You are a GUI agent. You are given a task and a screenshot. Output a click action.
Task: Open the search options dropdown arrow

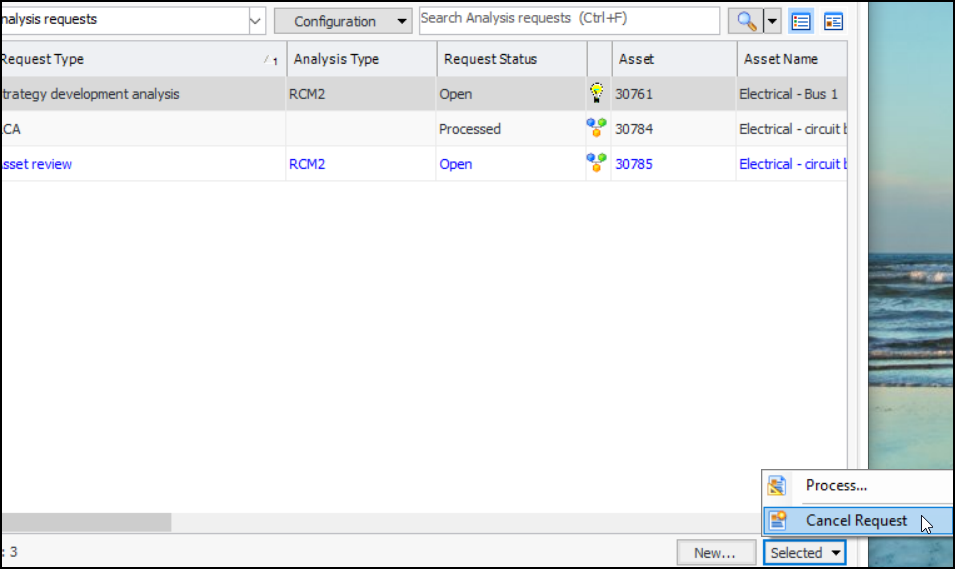[772, 21]
